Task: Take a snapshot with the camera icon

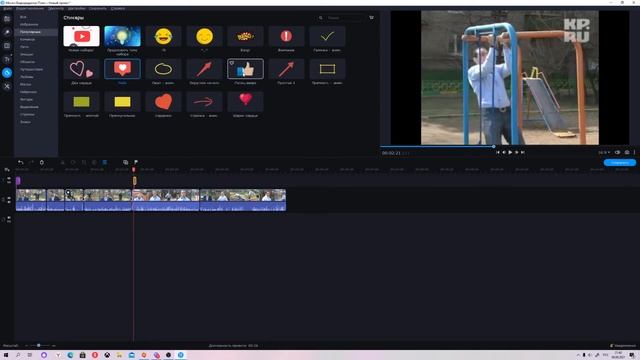Action: point(627,152)
